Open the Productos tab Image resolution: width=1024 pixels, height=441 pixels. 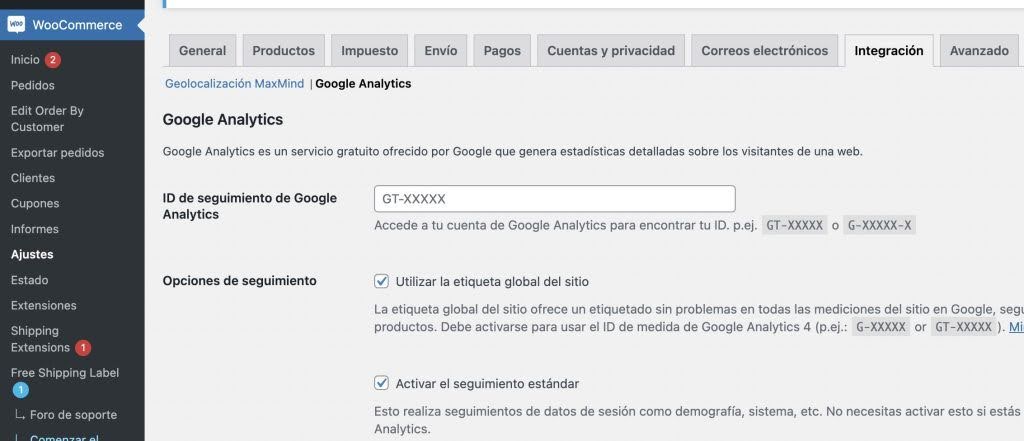pos(283,51)
